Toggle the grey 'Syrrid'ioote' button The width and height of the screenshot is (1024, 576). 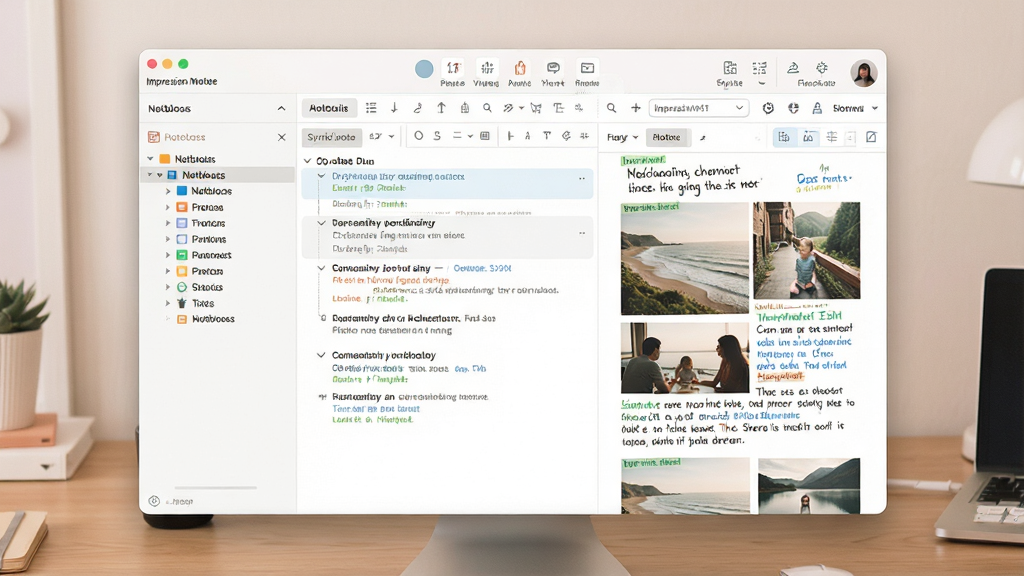click(x=331, y=137)
